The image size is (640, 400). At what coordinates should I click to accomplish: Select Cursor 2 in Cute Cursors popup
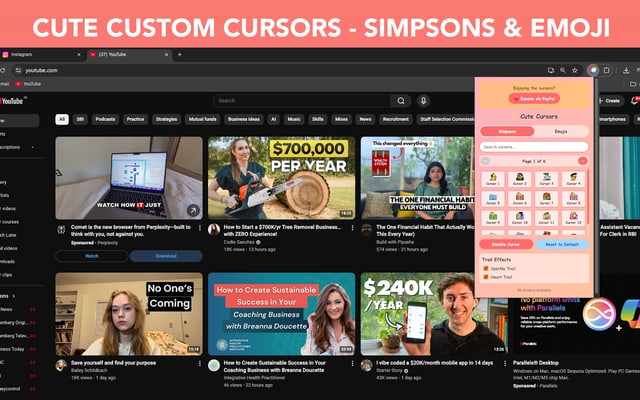coord(520,179)
